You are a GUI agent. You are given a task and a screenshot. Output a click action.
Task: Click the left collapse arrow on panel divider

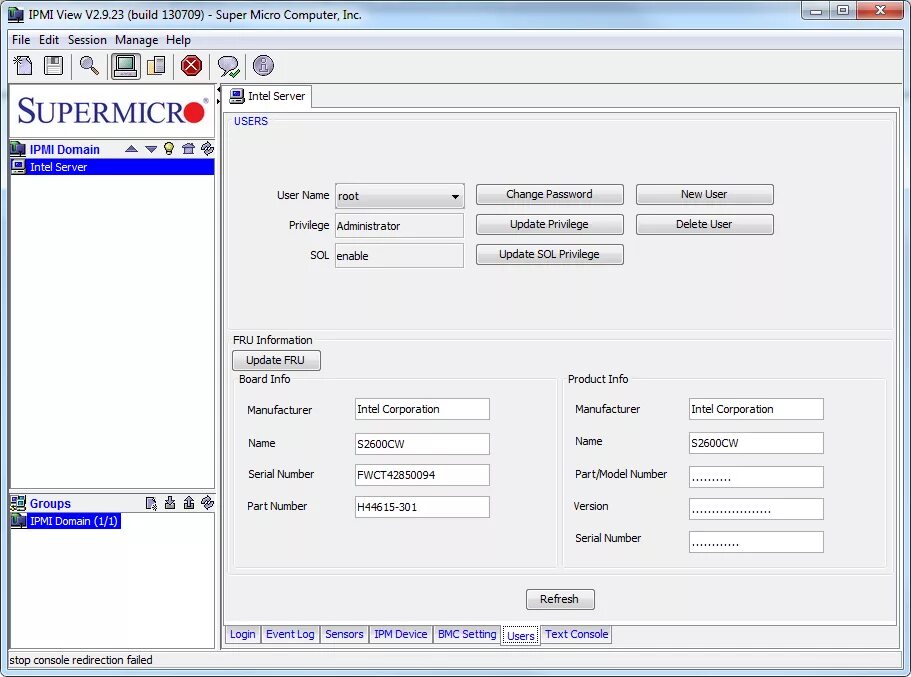(x=219, y=89)
